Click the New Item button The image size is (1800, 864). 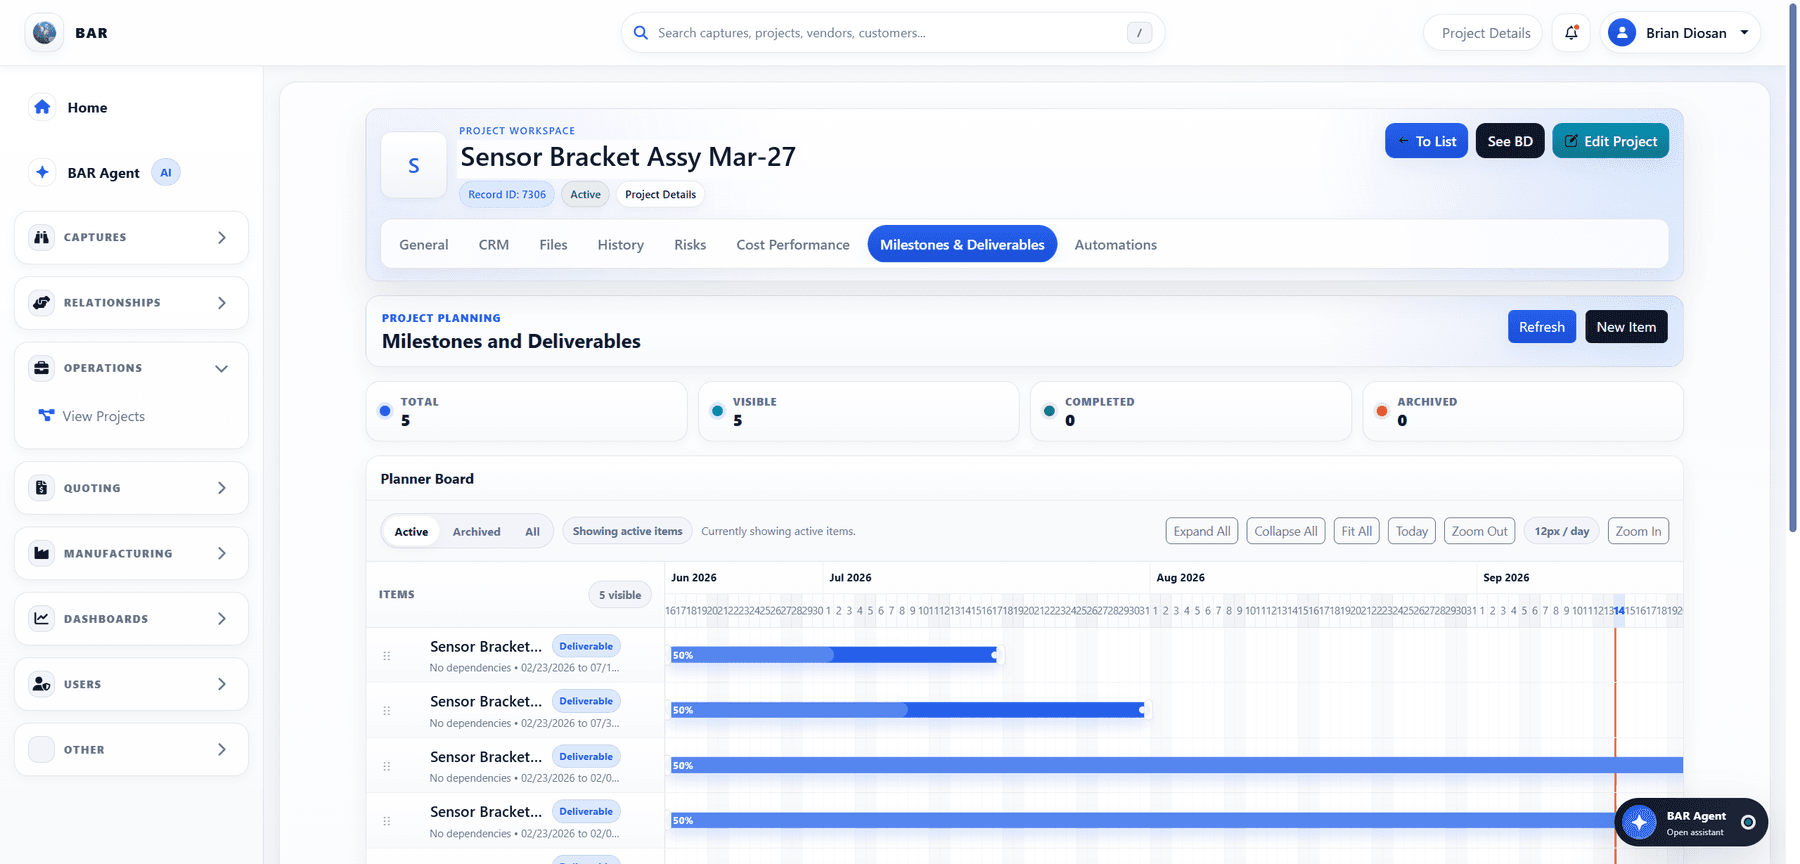[1626, 327]
